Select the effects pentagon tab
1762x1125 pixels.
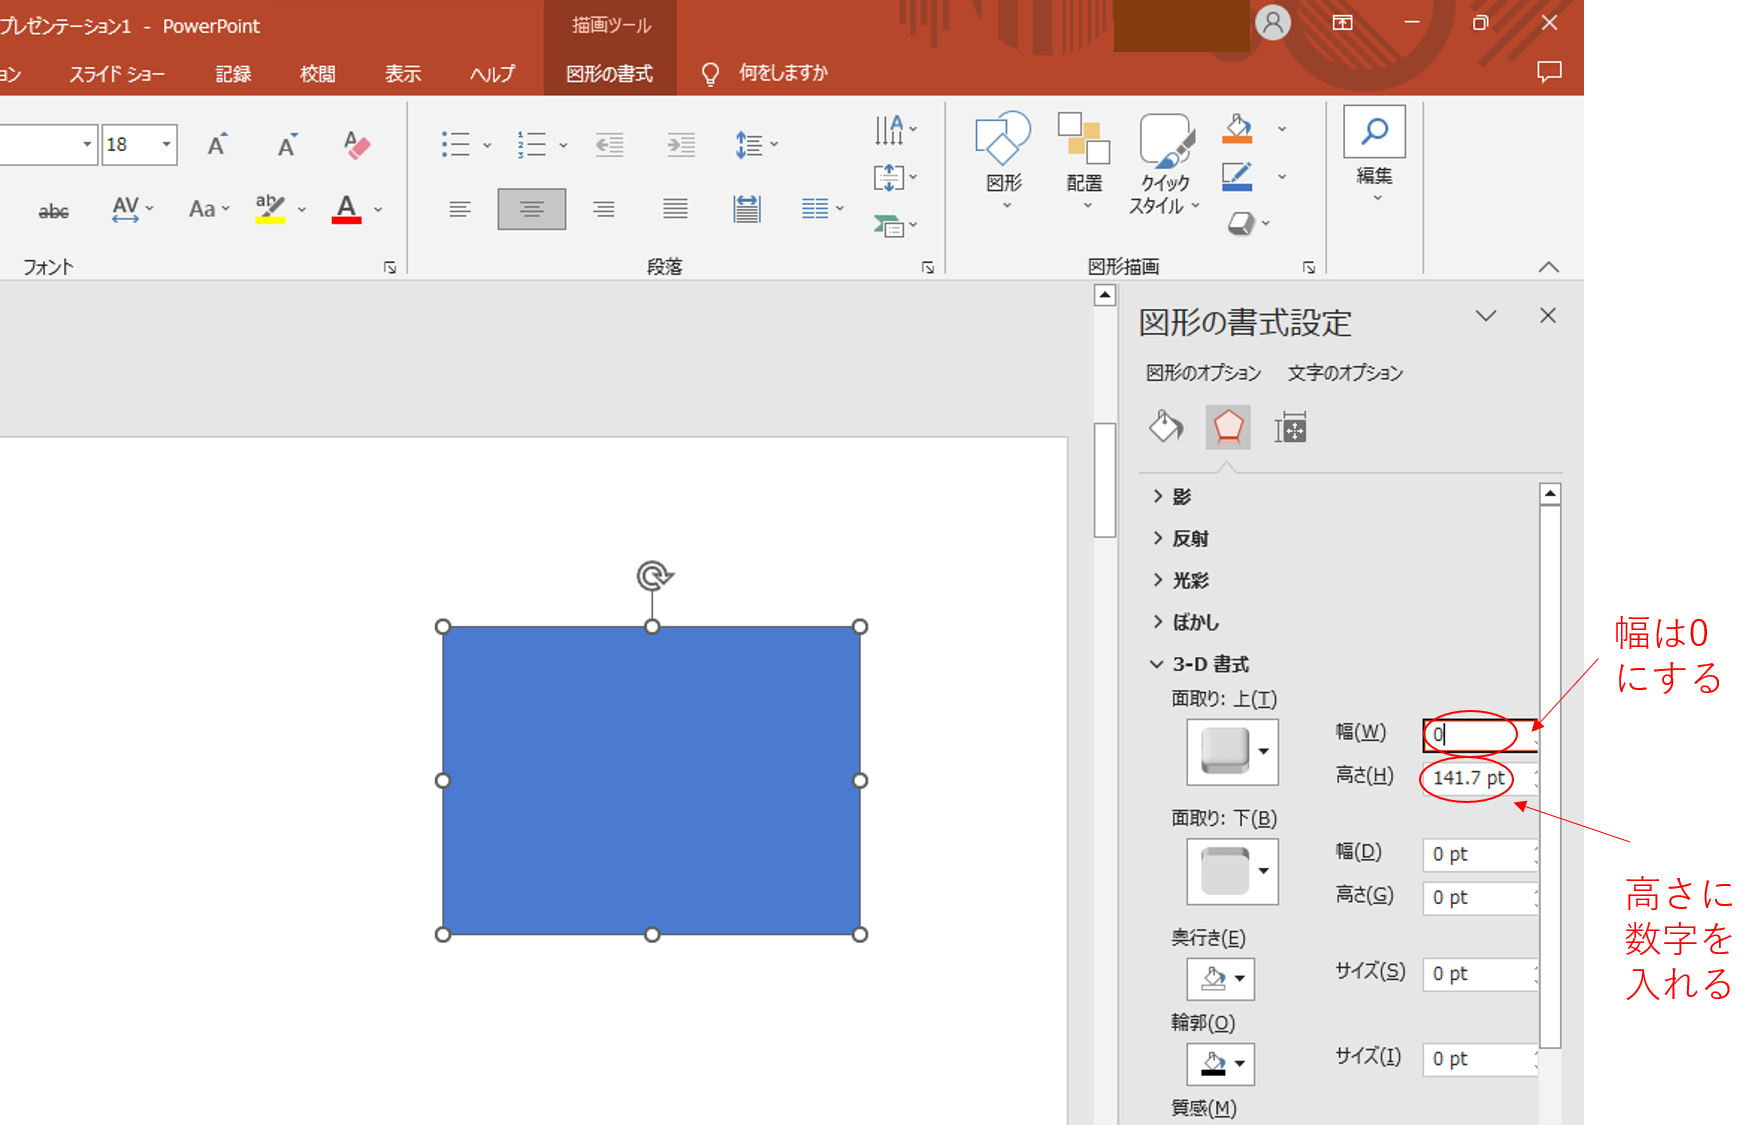click(1228, 428)
